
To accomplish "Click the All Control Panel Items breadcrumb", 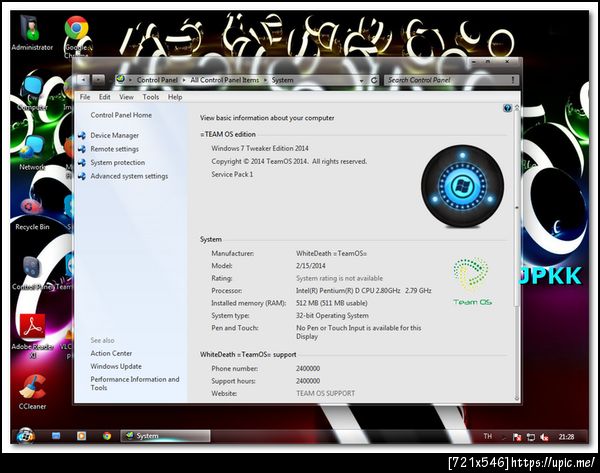I will [x=225, y=80].
